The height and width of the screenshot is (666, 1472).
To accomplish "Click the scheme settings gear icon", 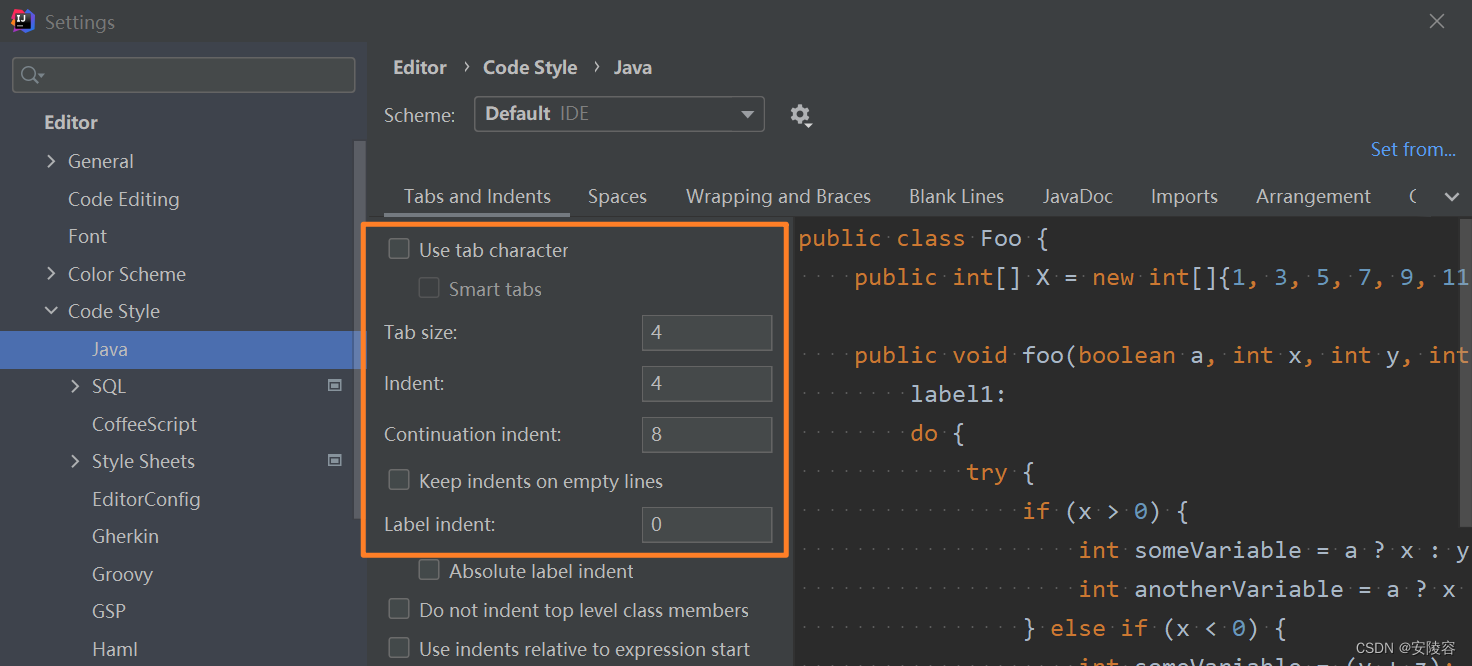I will (x=799, y=115).
